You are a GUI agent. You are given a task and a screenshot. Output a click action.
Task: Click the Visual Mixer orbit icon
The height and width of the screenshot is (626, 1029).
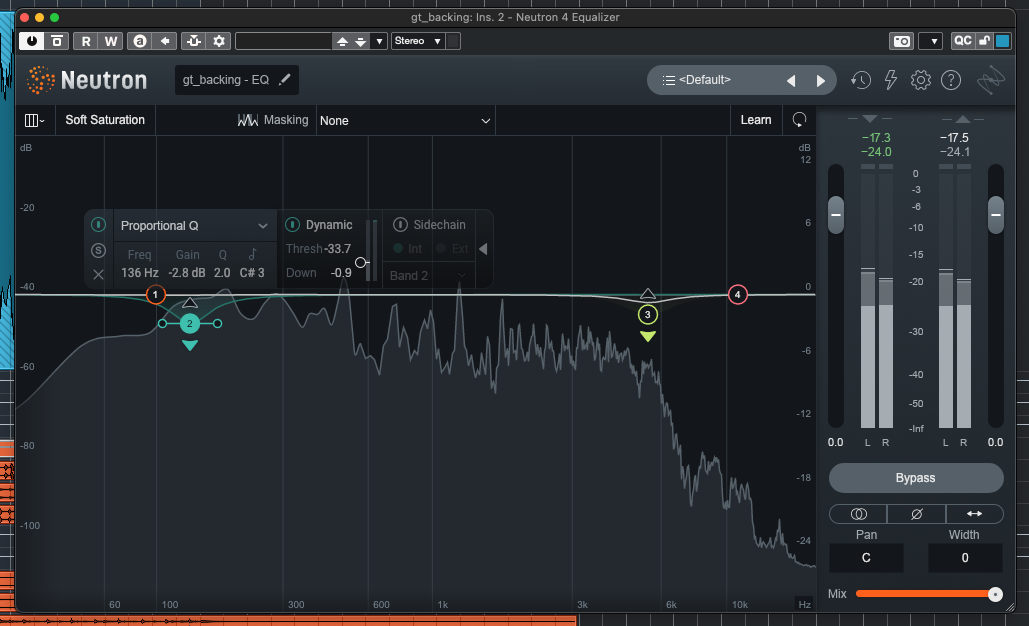pos(990,81)
